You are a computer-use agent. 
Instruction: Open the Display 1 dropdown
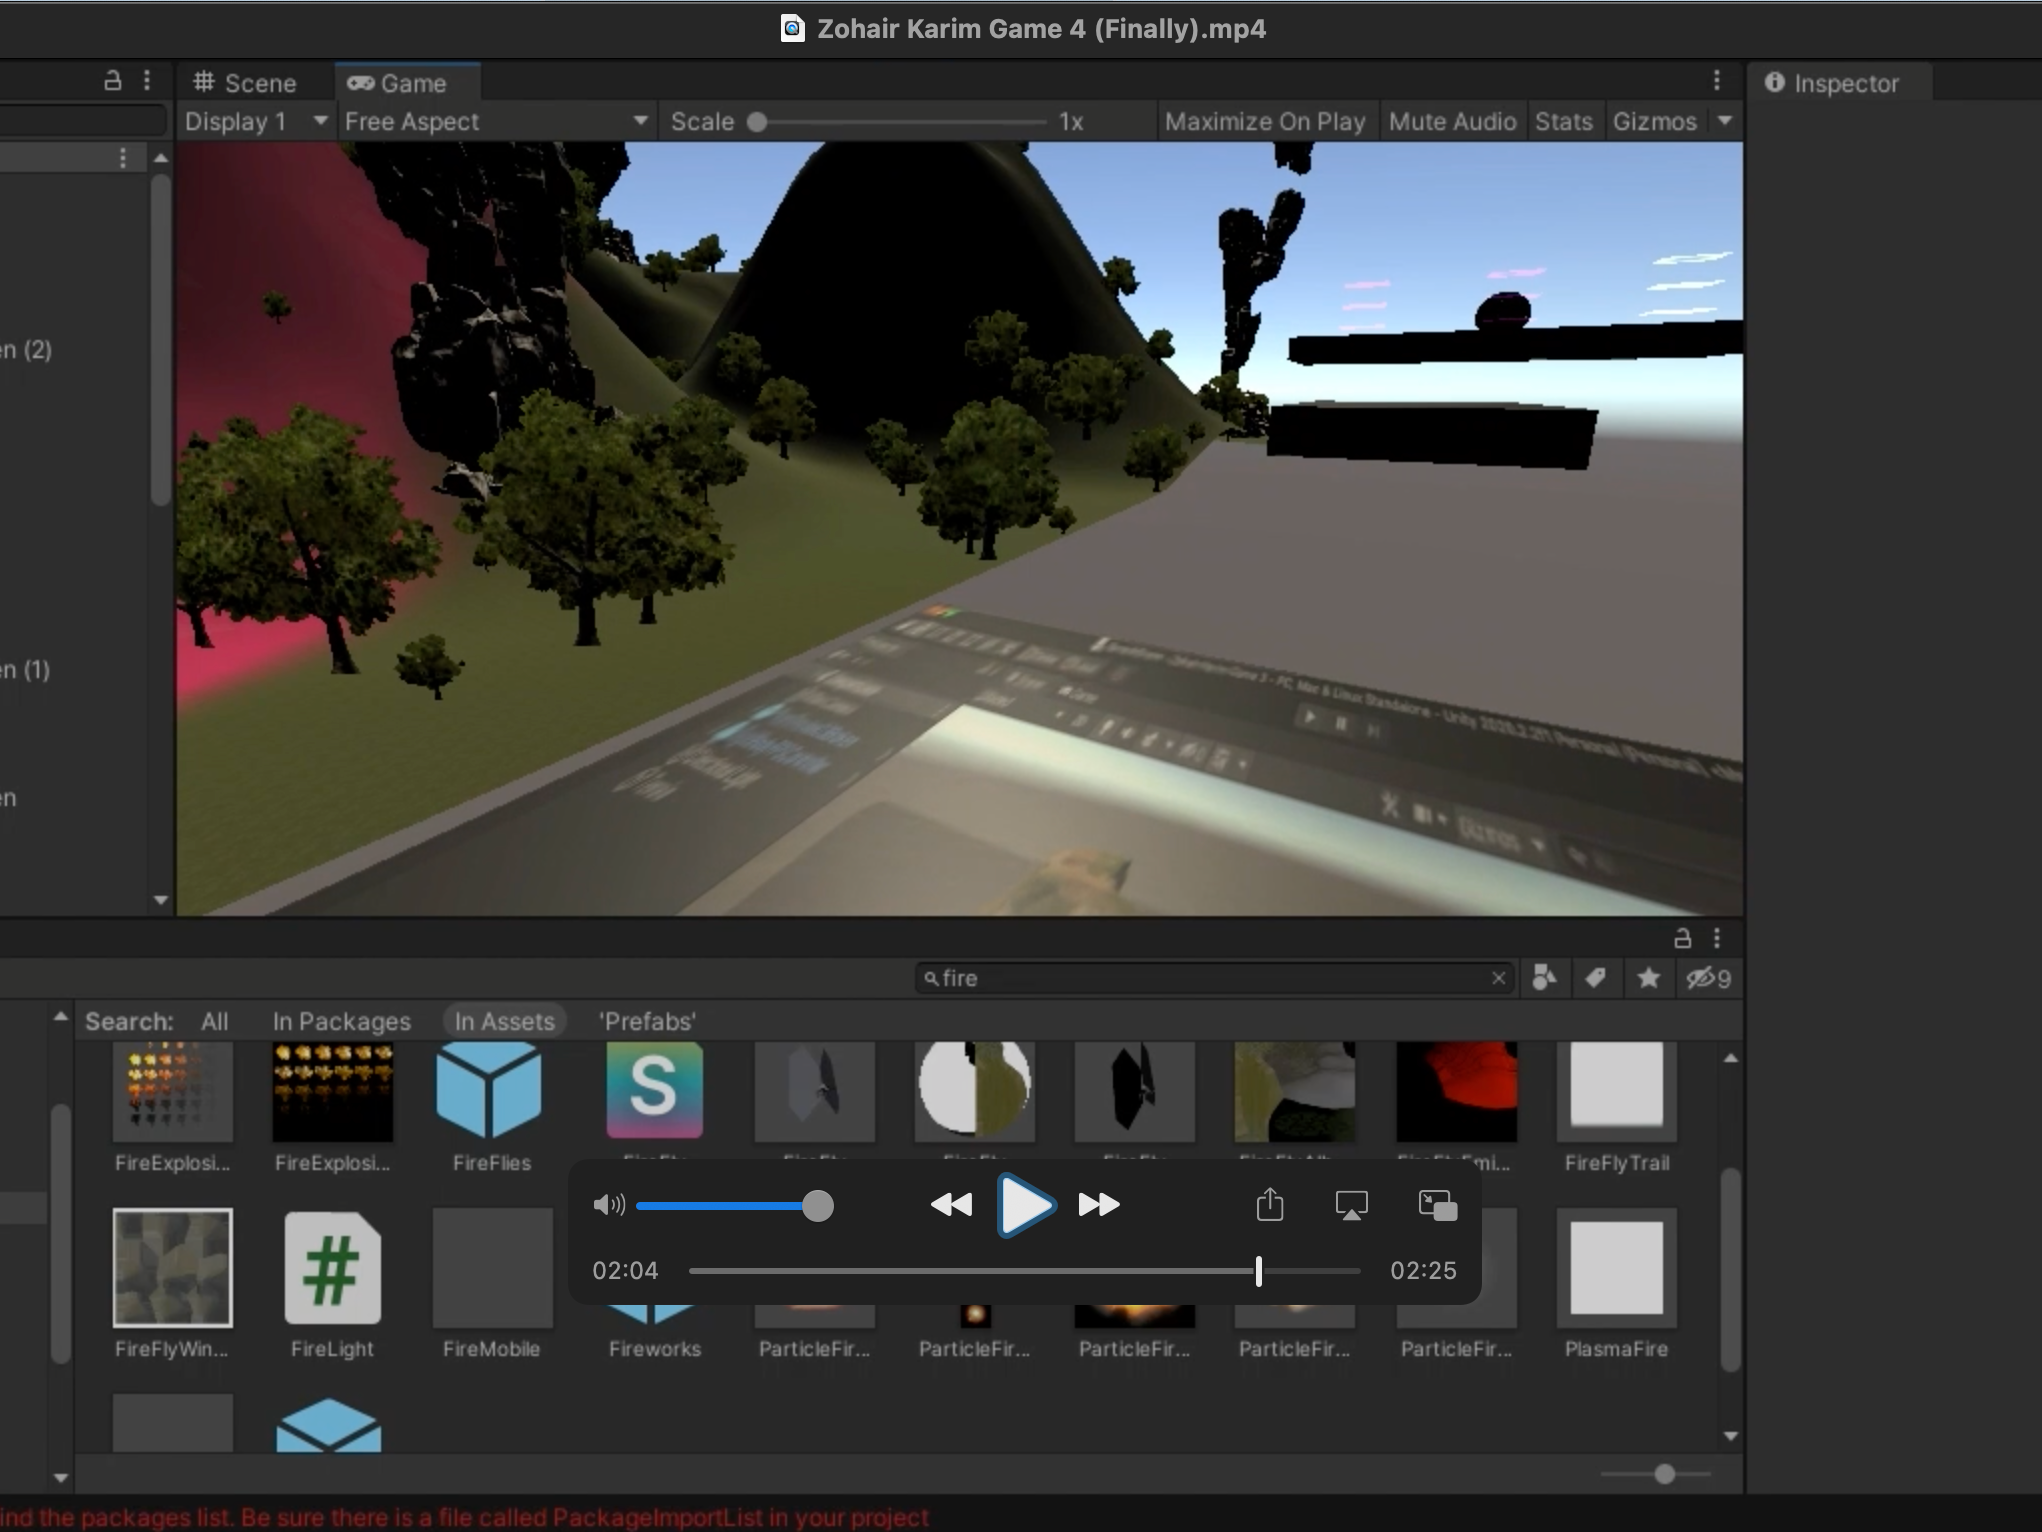click(257, 122)
